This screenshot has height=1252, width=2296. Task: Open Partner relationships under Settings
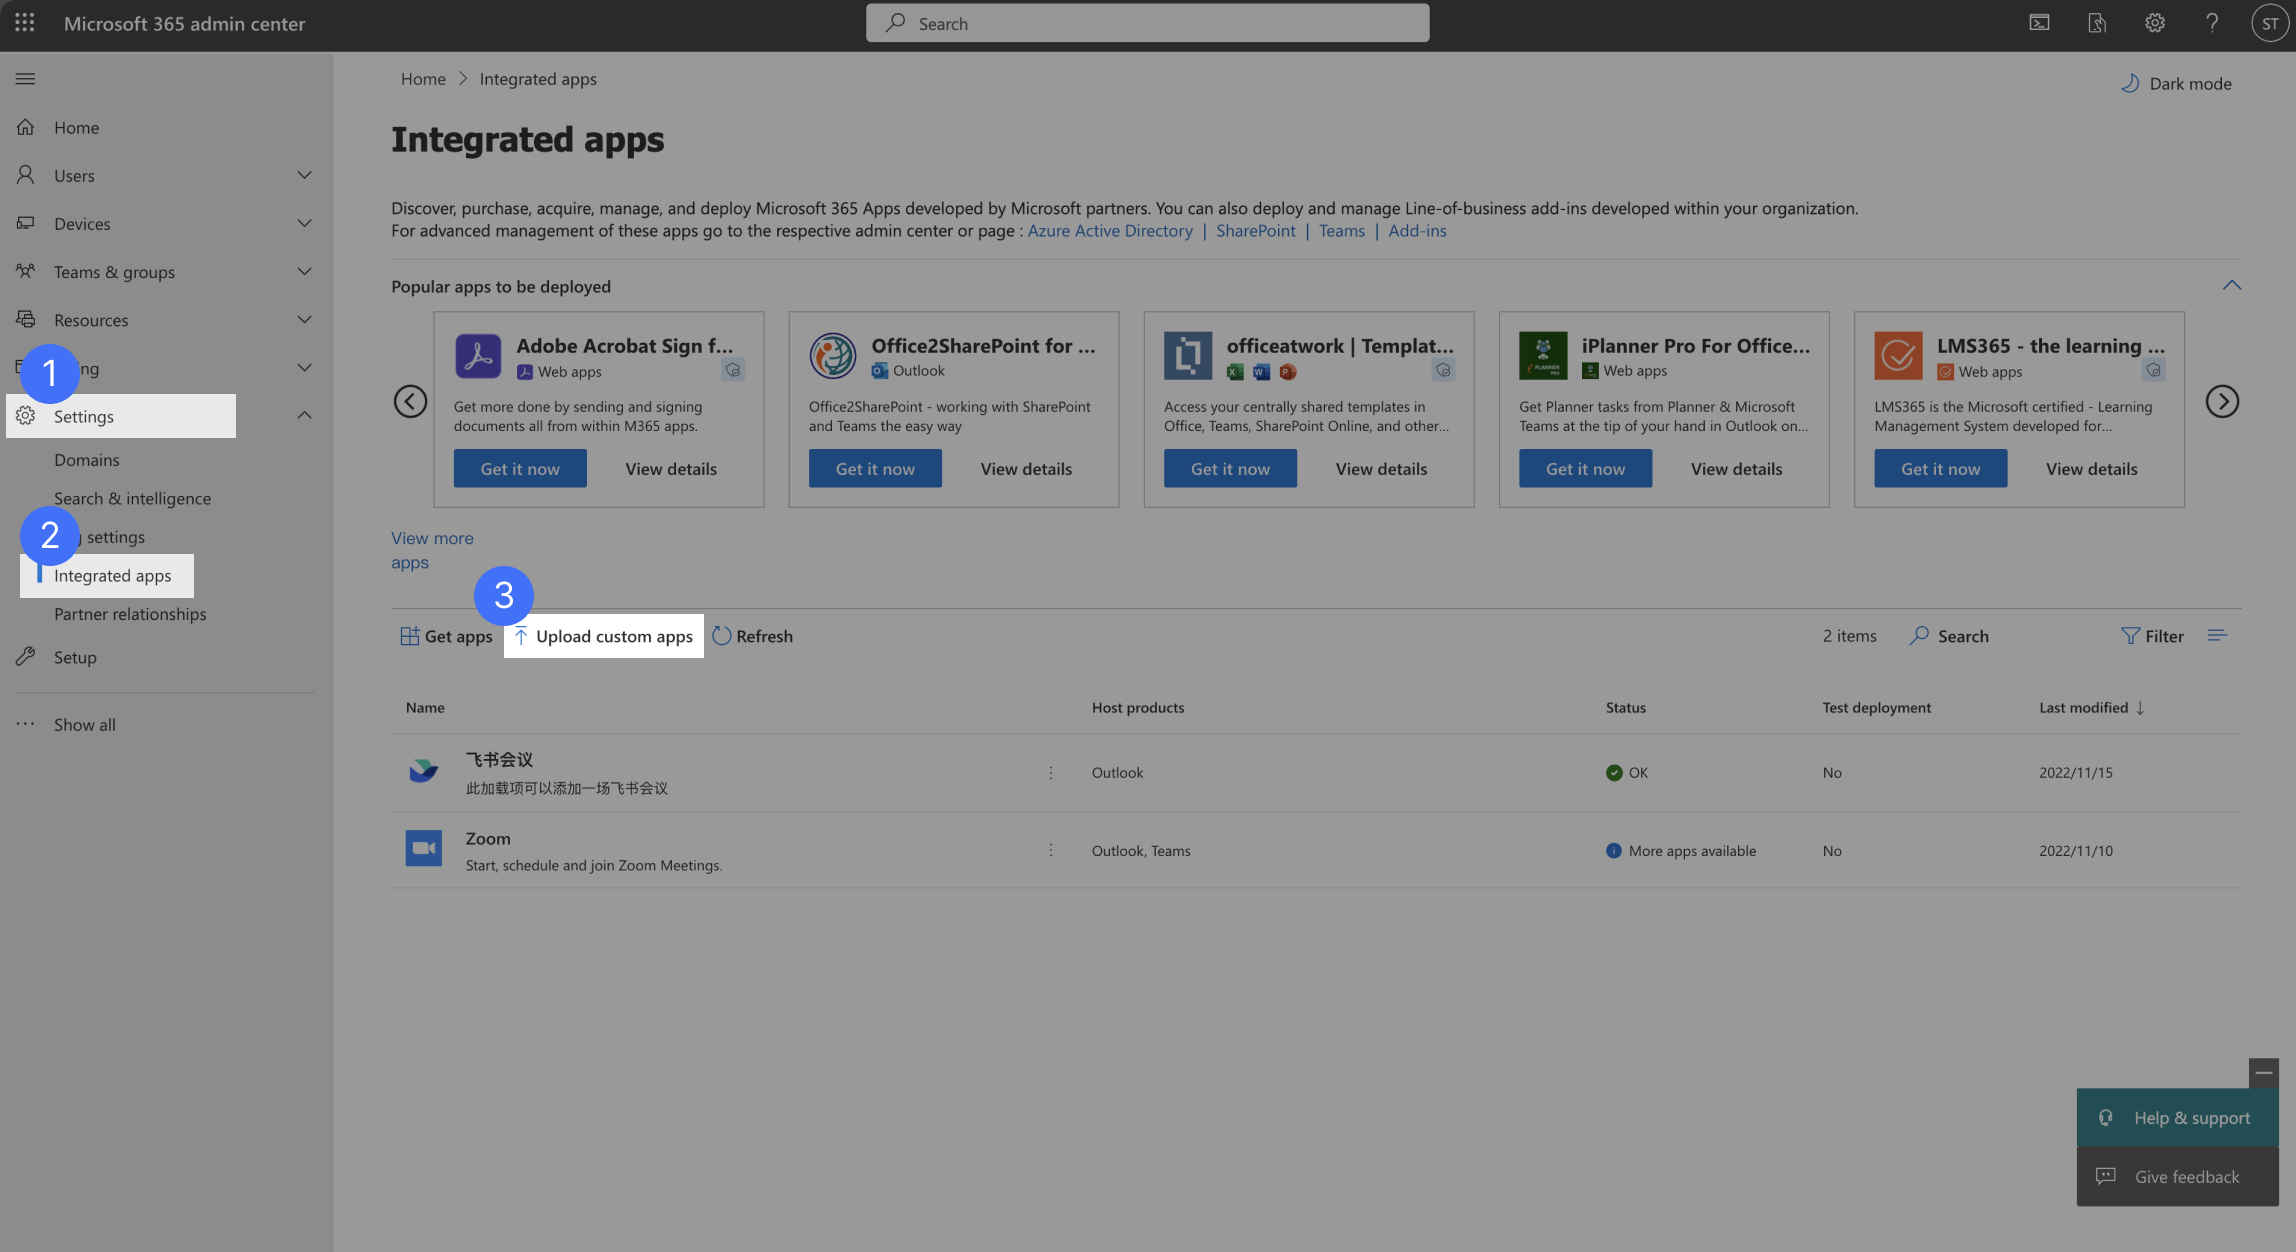129,613
